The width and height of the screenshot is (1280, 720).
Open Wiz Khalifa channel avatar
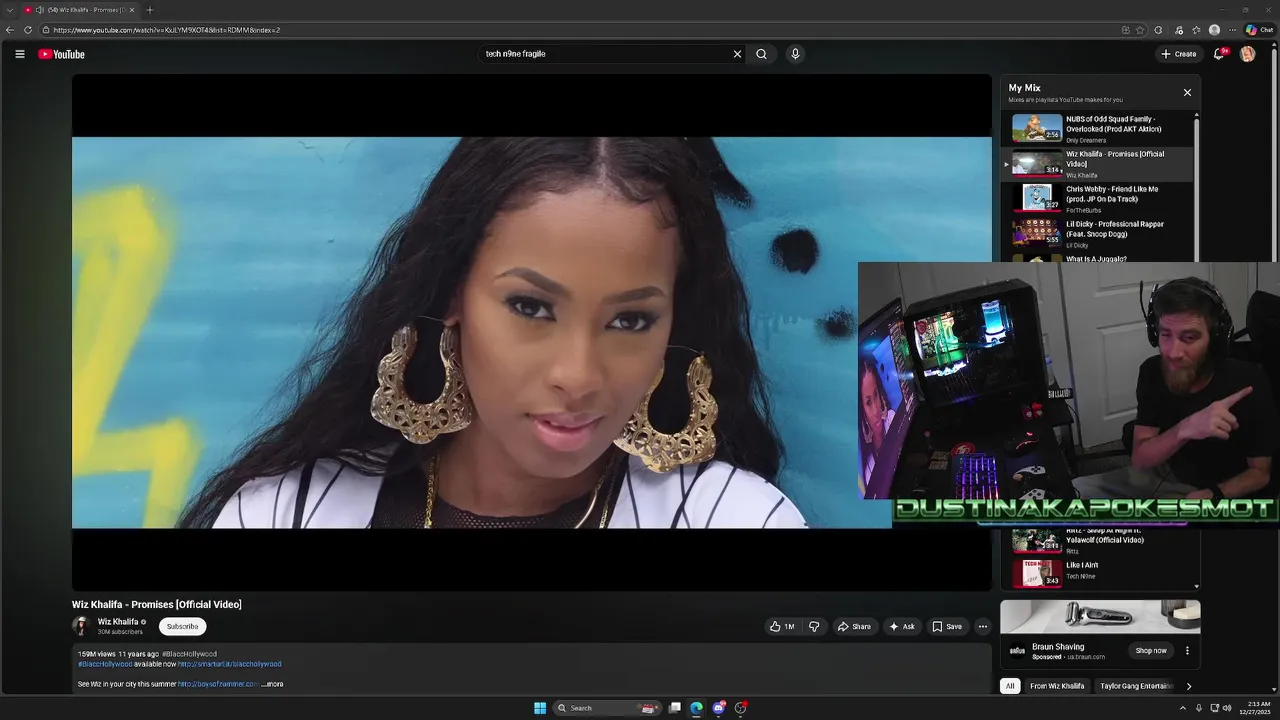[x=81, y=627]
